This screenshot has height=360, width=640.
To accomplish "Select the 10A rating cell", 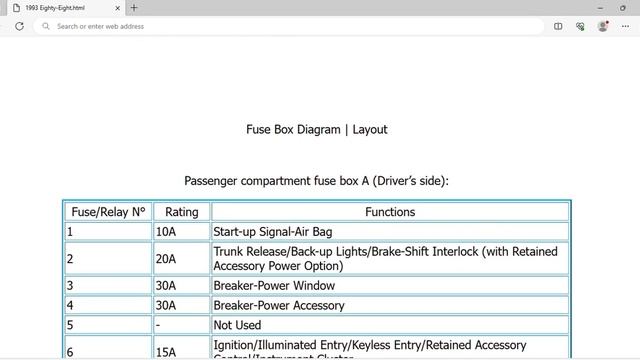I will pyautogui.click(x=182, y=232).
